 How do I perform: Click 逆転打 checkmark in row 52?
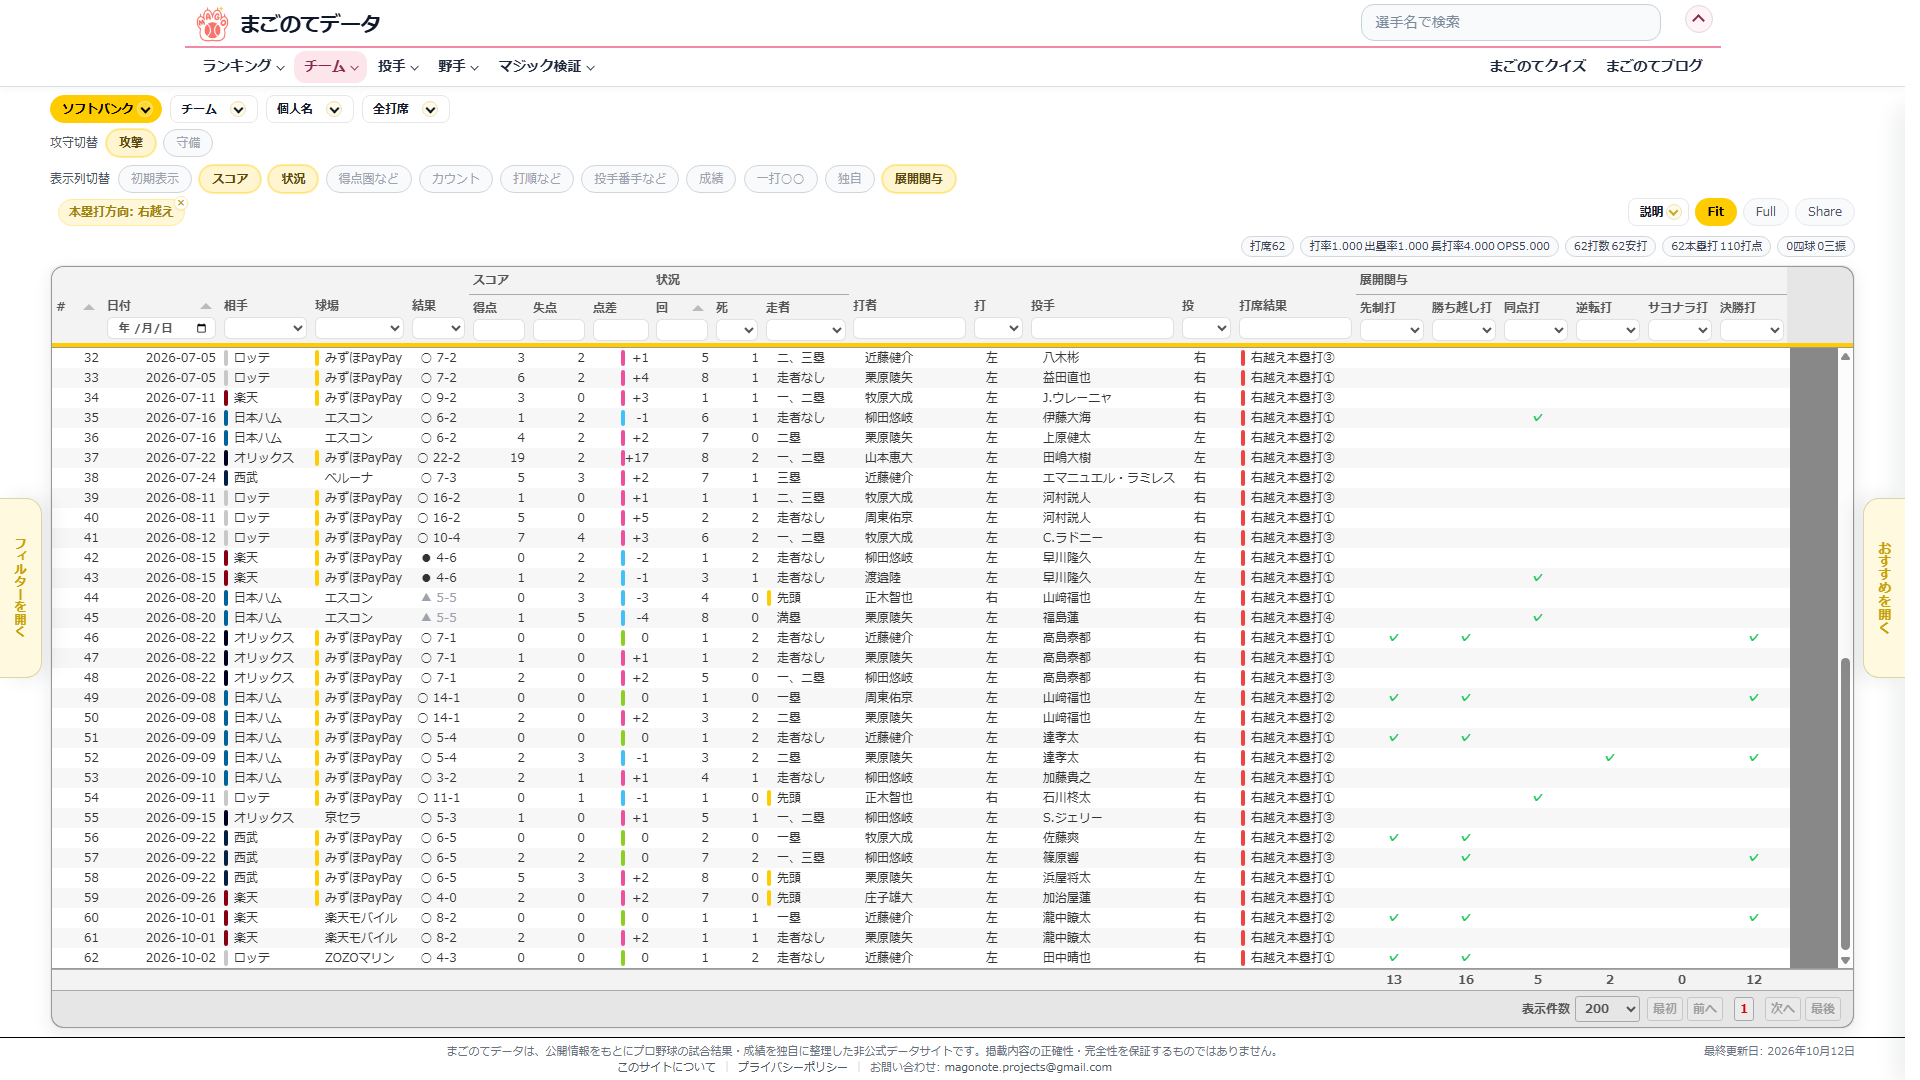[x=1609, y=758]
